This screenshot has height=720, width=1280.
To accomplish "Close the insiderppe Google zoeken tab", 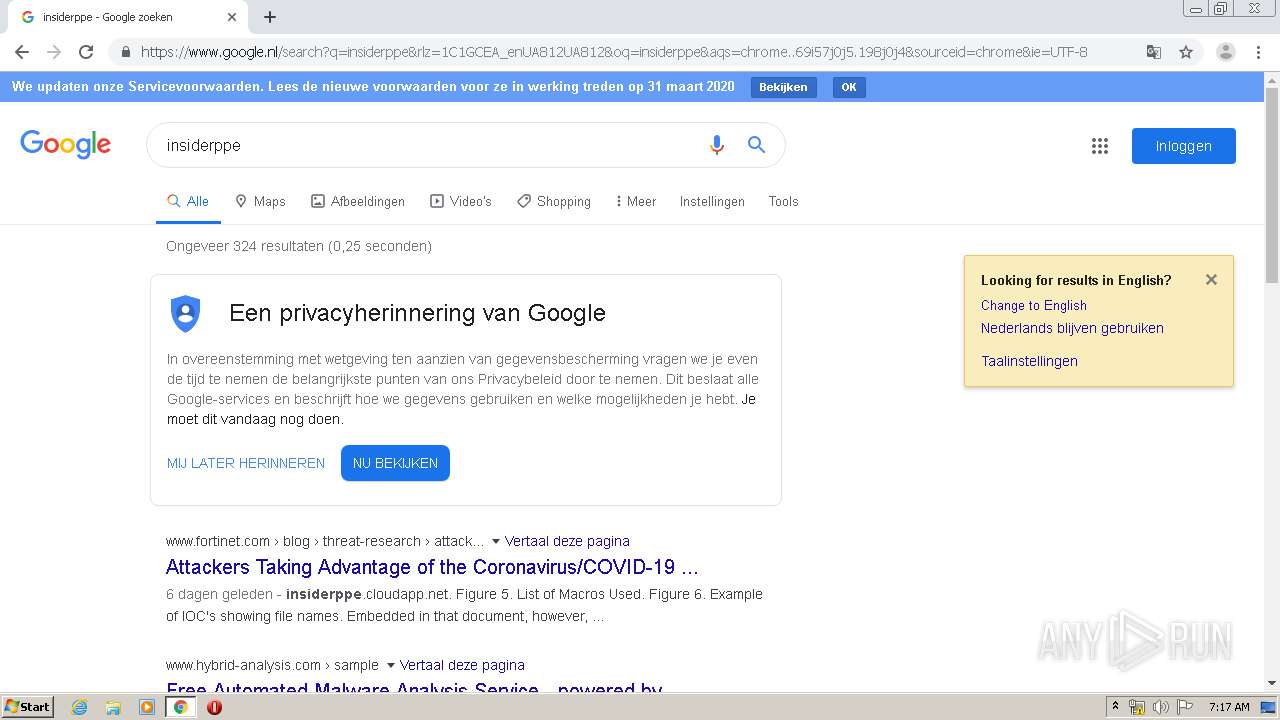I will coord(232,17).
